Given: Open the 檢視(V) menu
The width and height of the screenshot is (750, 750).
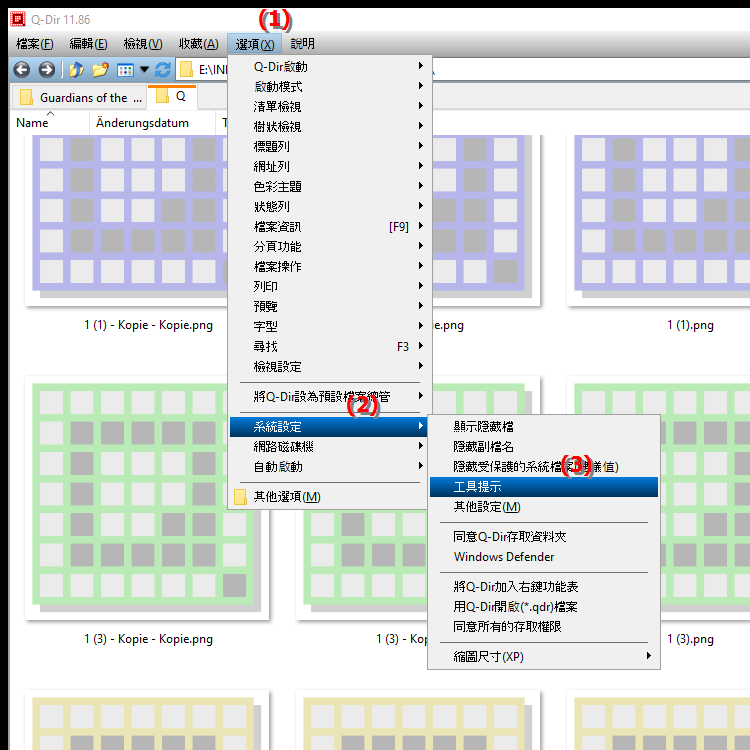Looking at the screenshot, I should (143, 44).
